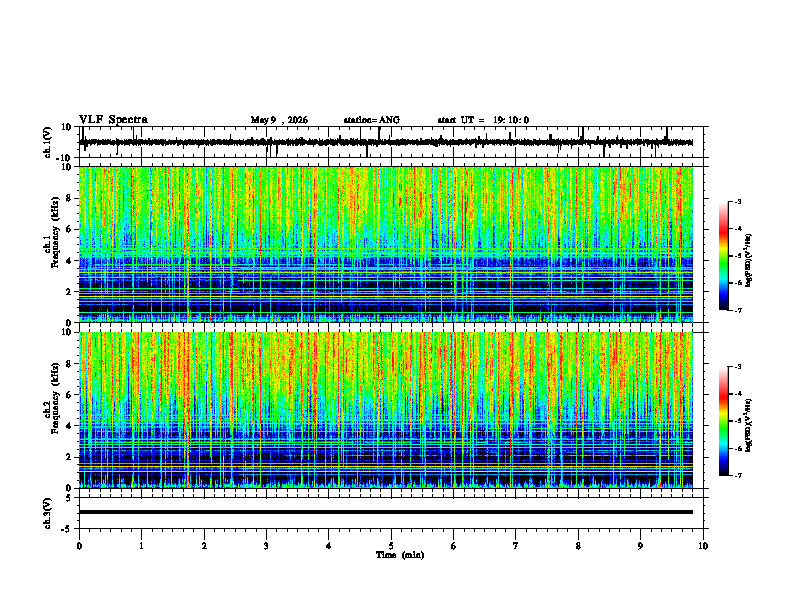This screenshot has width=792, height=612.
Task: Select the 0 tick label on time axis
Action: [x=79, y=546]
